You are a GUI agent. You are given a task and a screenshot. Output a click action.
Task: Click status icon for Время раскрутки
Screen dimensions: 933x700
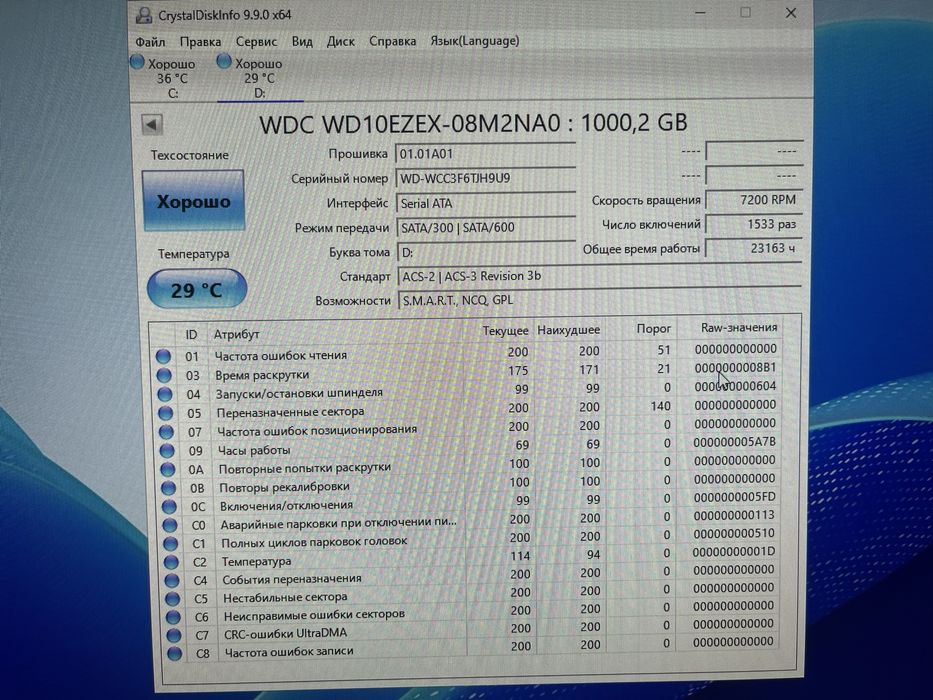164,376
